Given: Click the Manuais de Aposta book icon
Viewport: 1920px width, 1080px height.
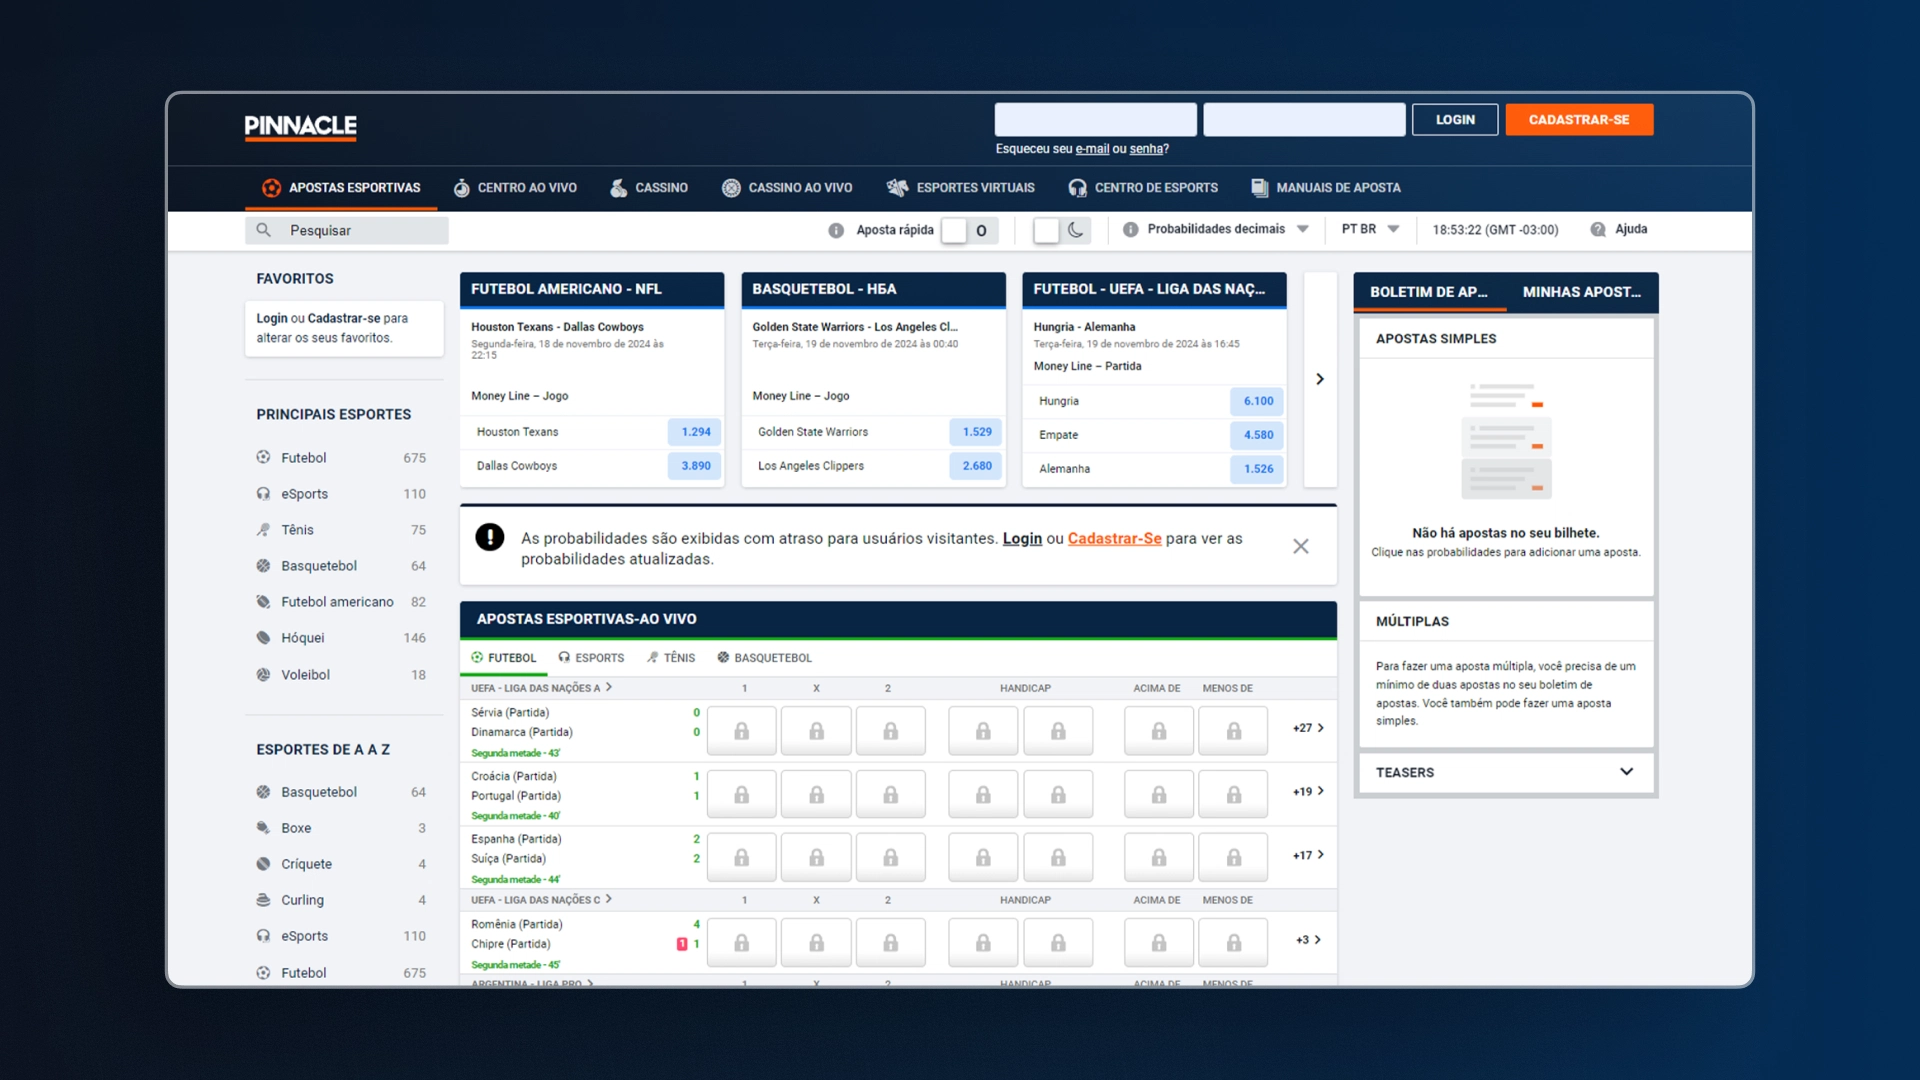Looking at the screenshot, I should coord(1259,187).
